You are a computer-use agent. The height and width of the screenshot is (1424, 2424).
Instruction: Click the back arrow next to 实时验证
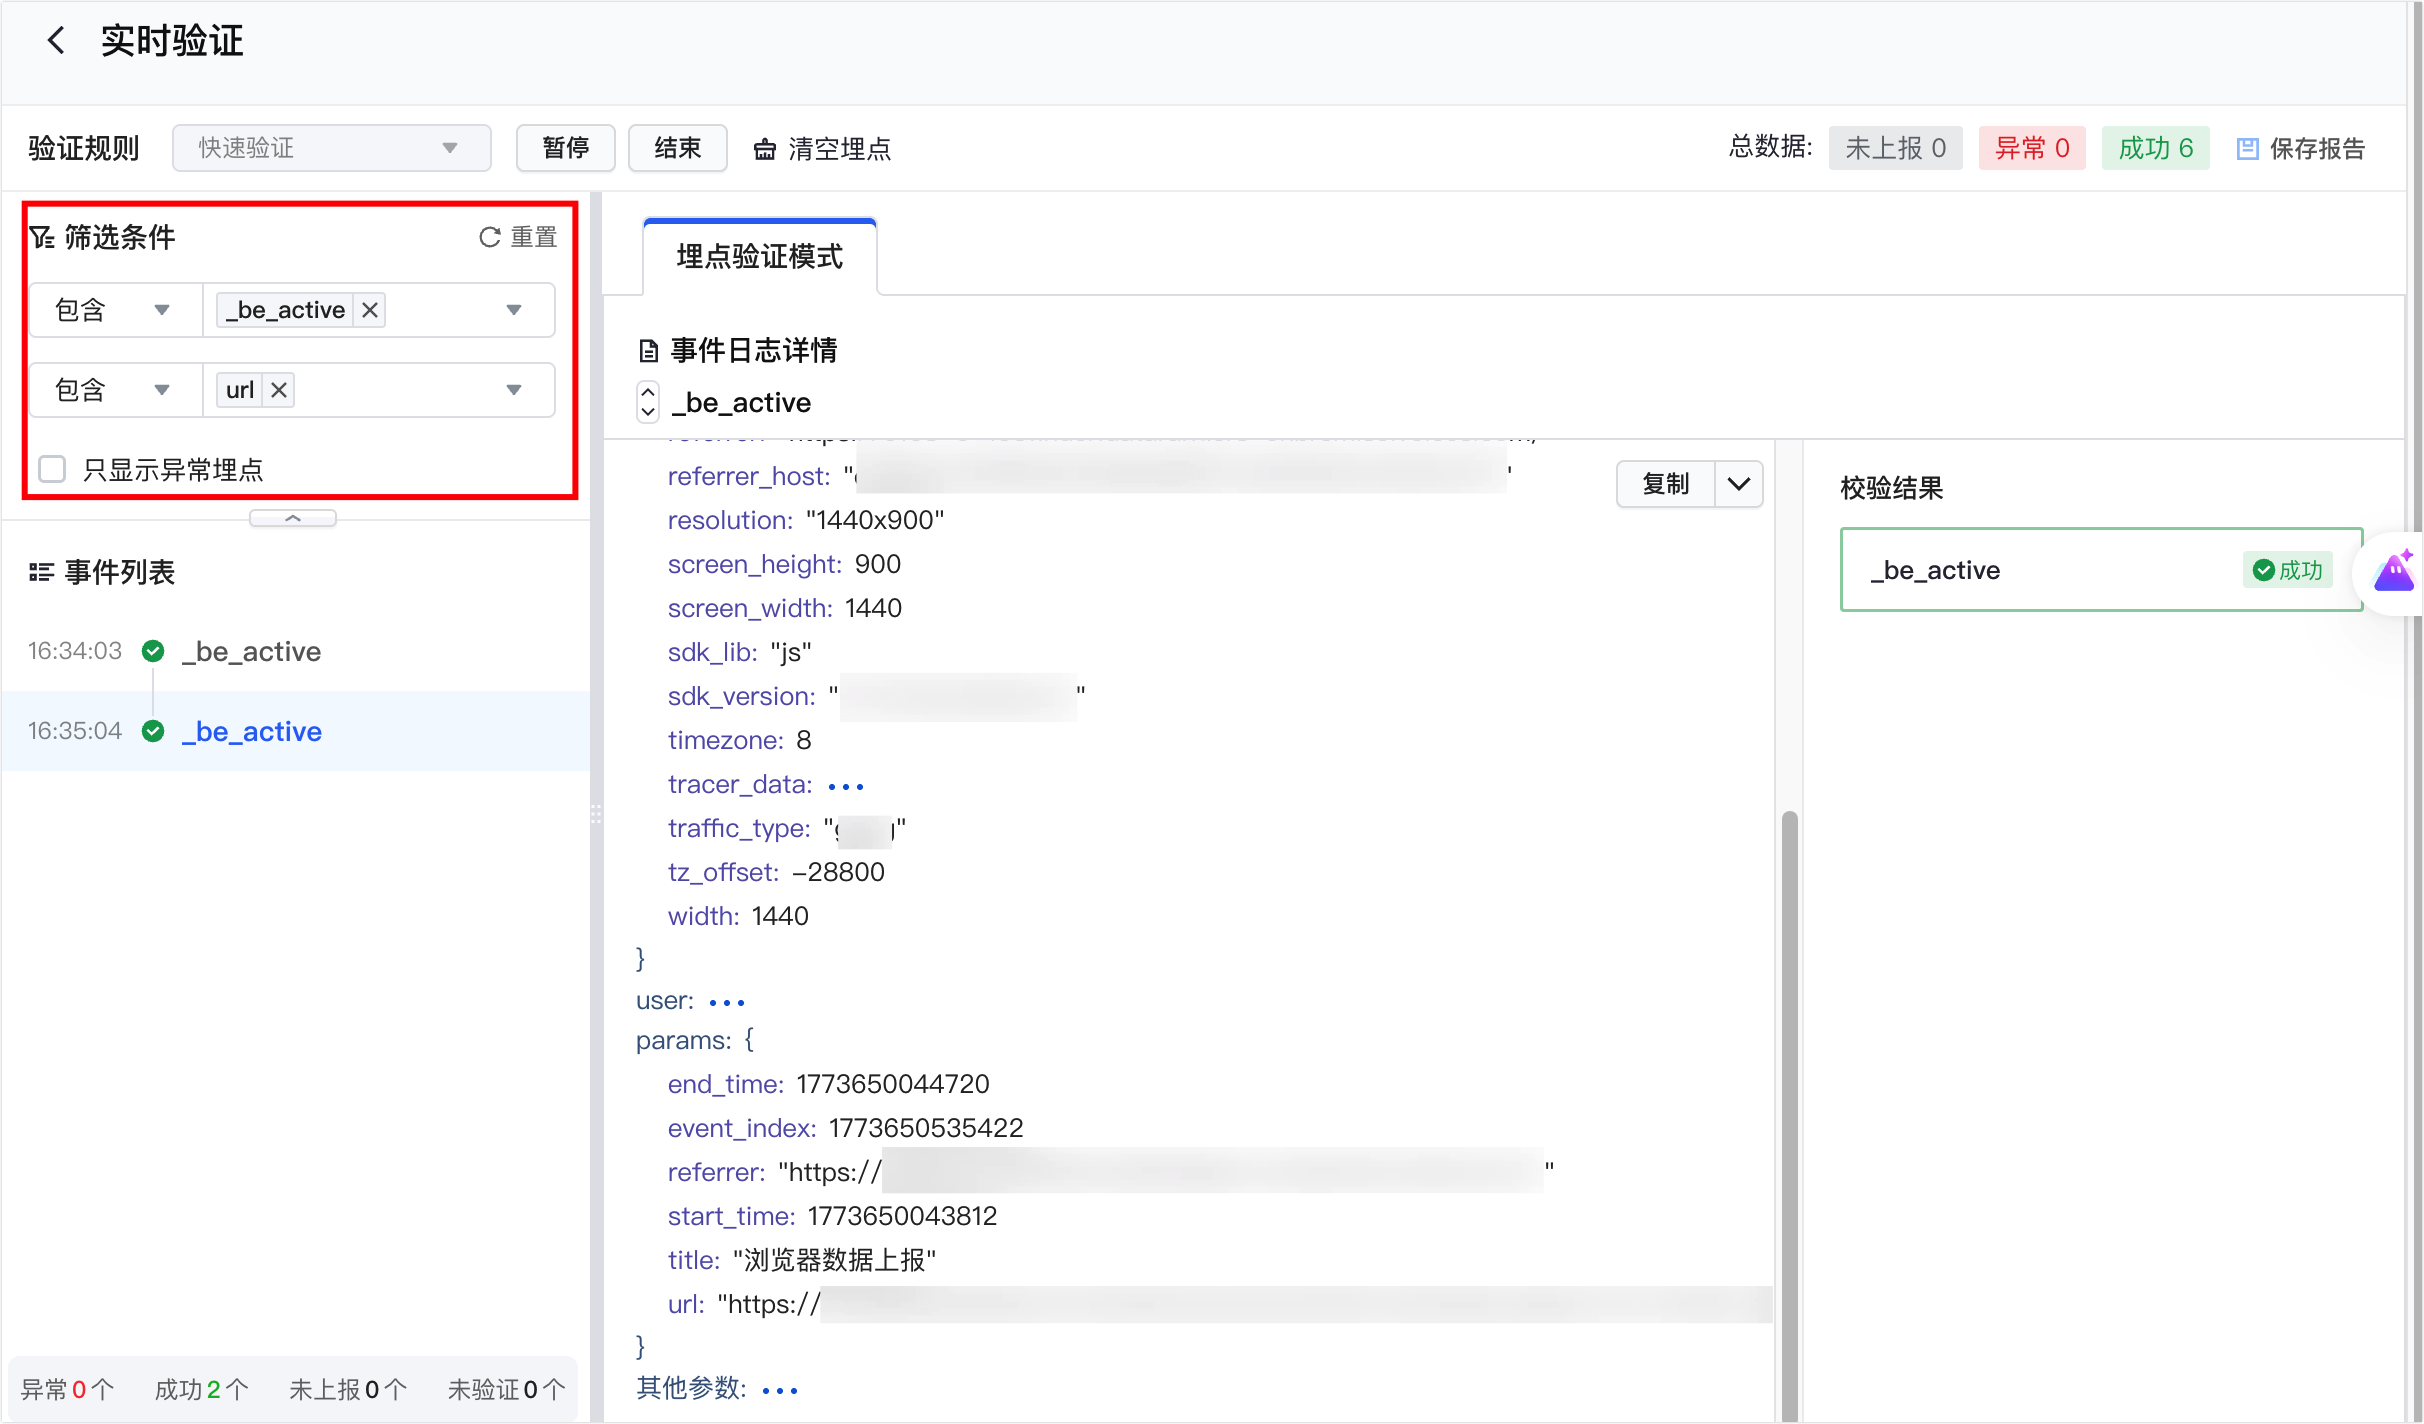[x=56, y=41]
